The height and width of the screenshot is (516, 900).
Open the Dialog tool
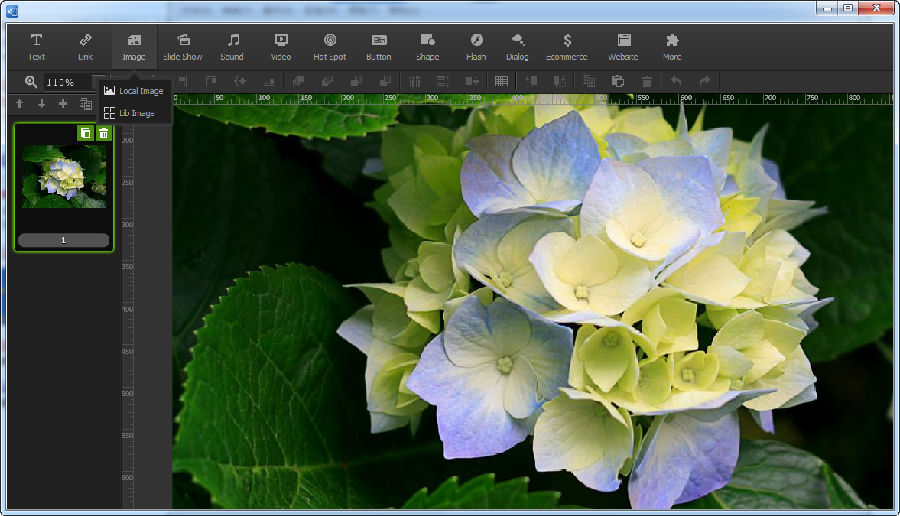click(518, 46)
